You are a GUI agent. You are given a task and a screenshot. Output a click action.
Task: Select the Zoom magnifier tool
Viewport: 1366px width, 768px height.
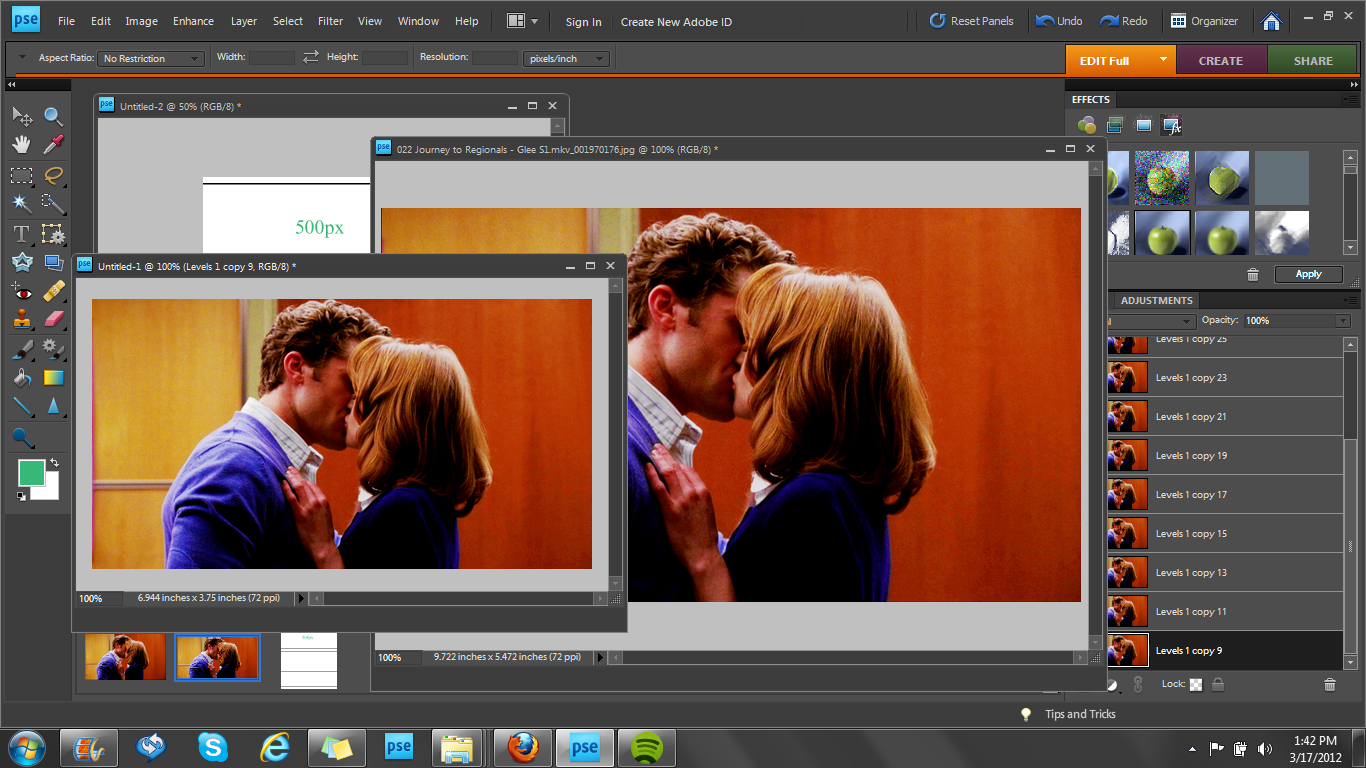pos(54,116)
